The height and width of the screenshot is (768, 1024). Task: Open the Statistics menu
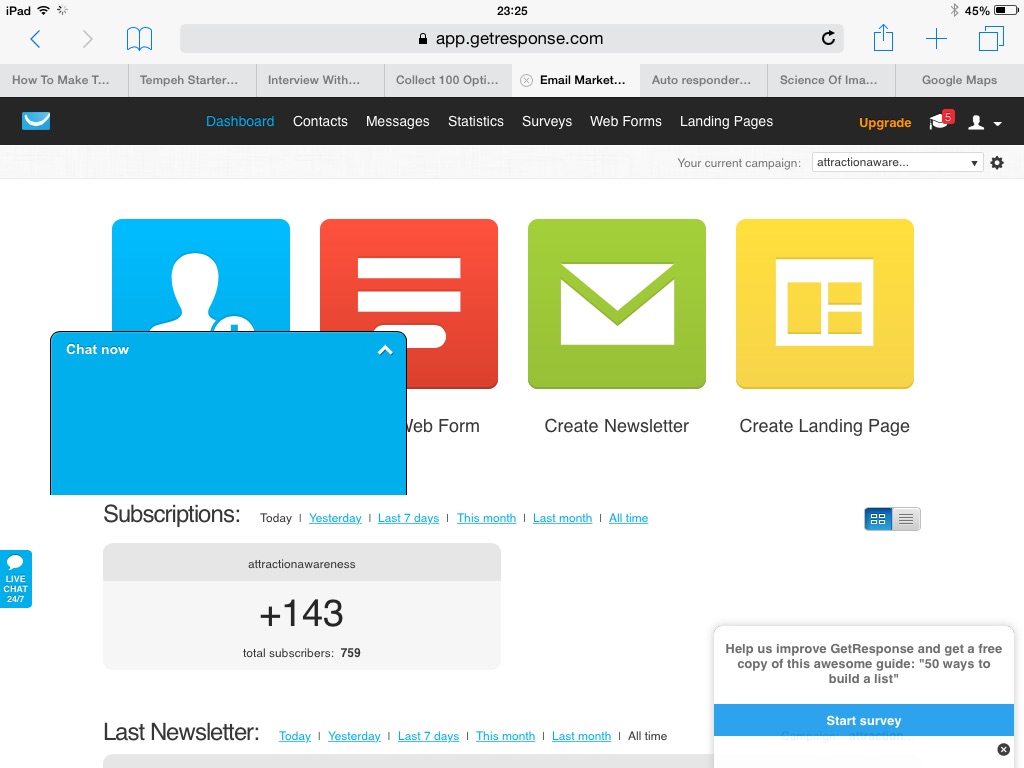475,121
